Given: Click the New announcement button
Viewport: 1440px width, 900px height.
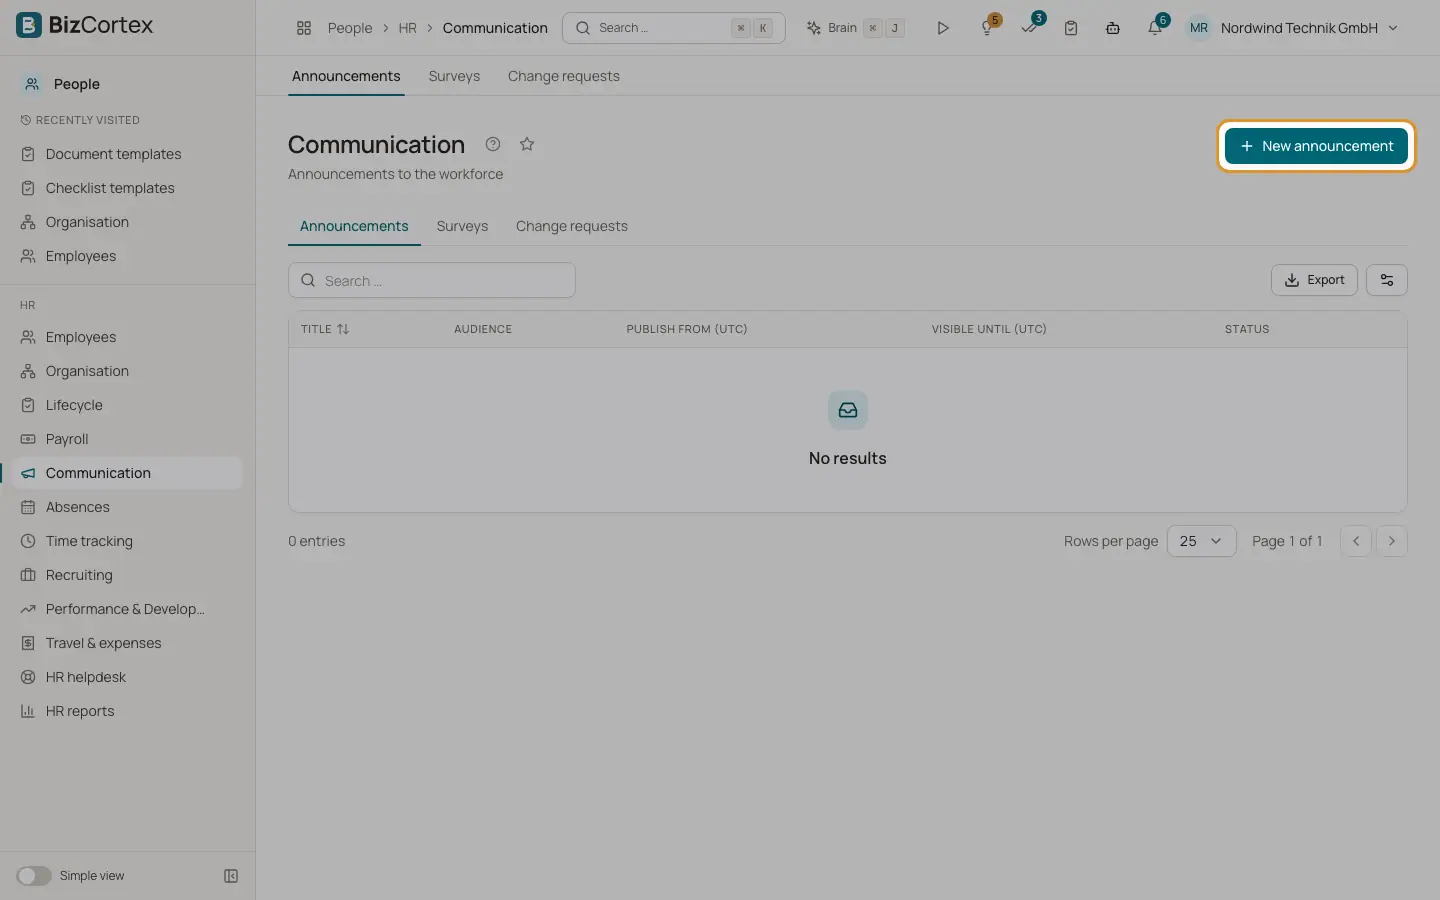Looking at the screenshot, I should tap(1316, 146).
